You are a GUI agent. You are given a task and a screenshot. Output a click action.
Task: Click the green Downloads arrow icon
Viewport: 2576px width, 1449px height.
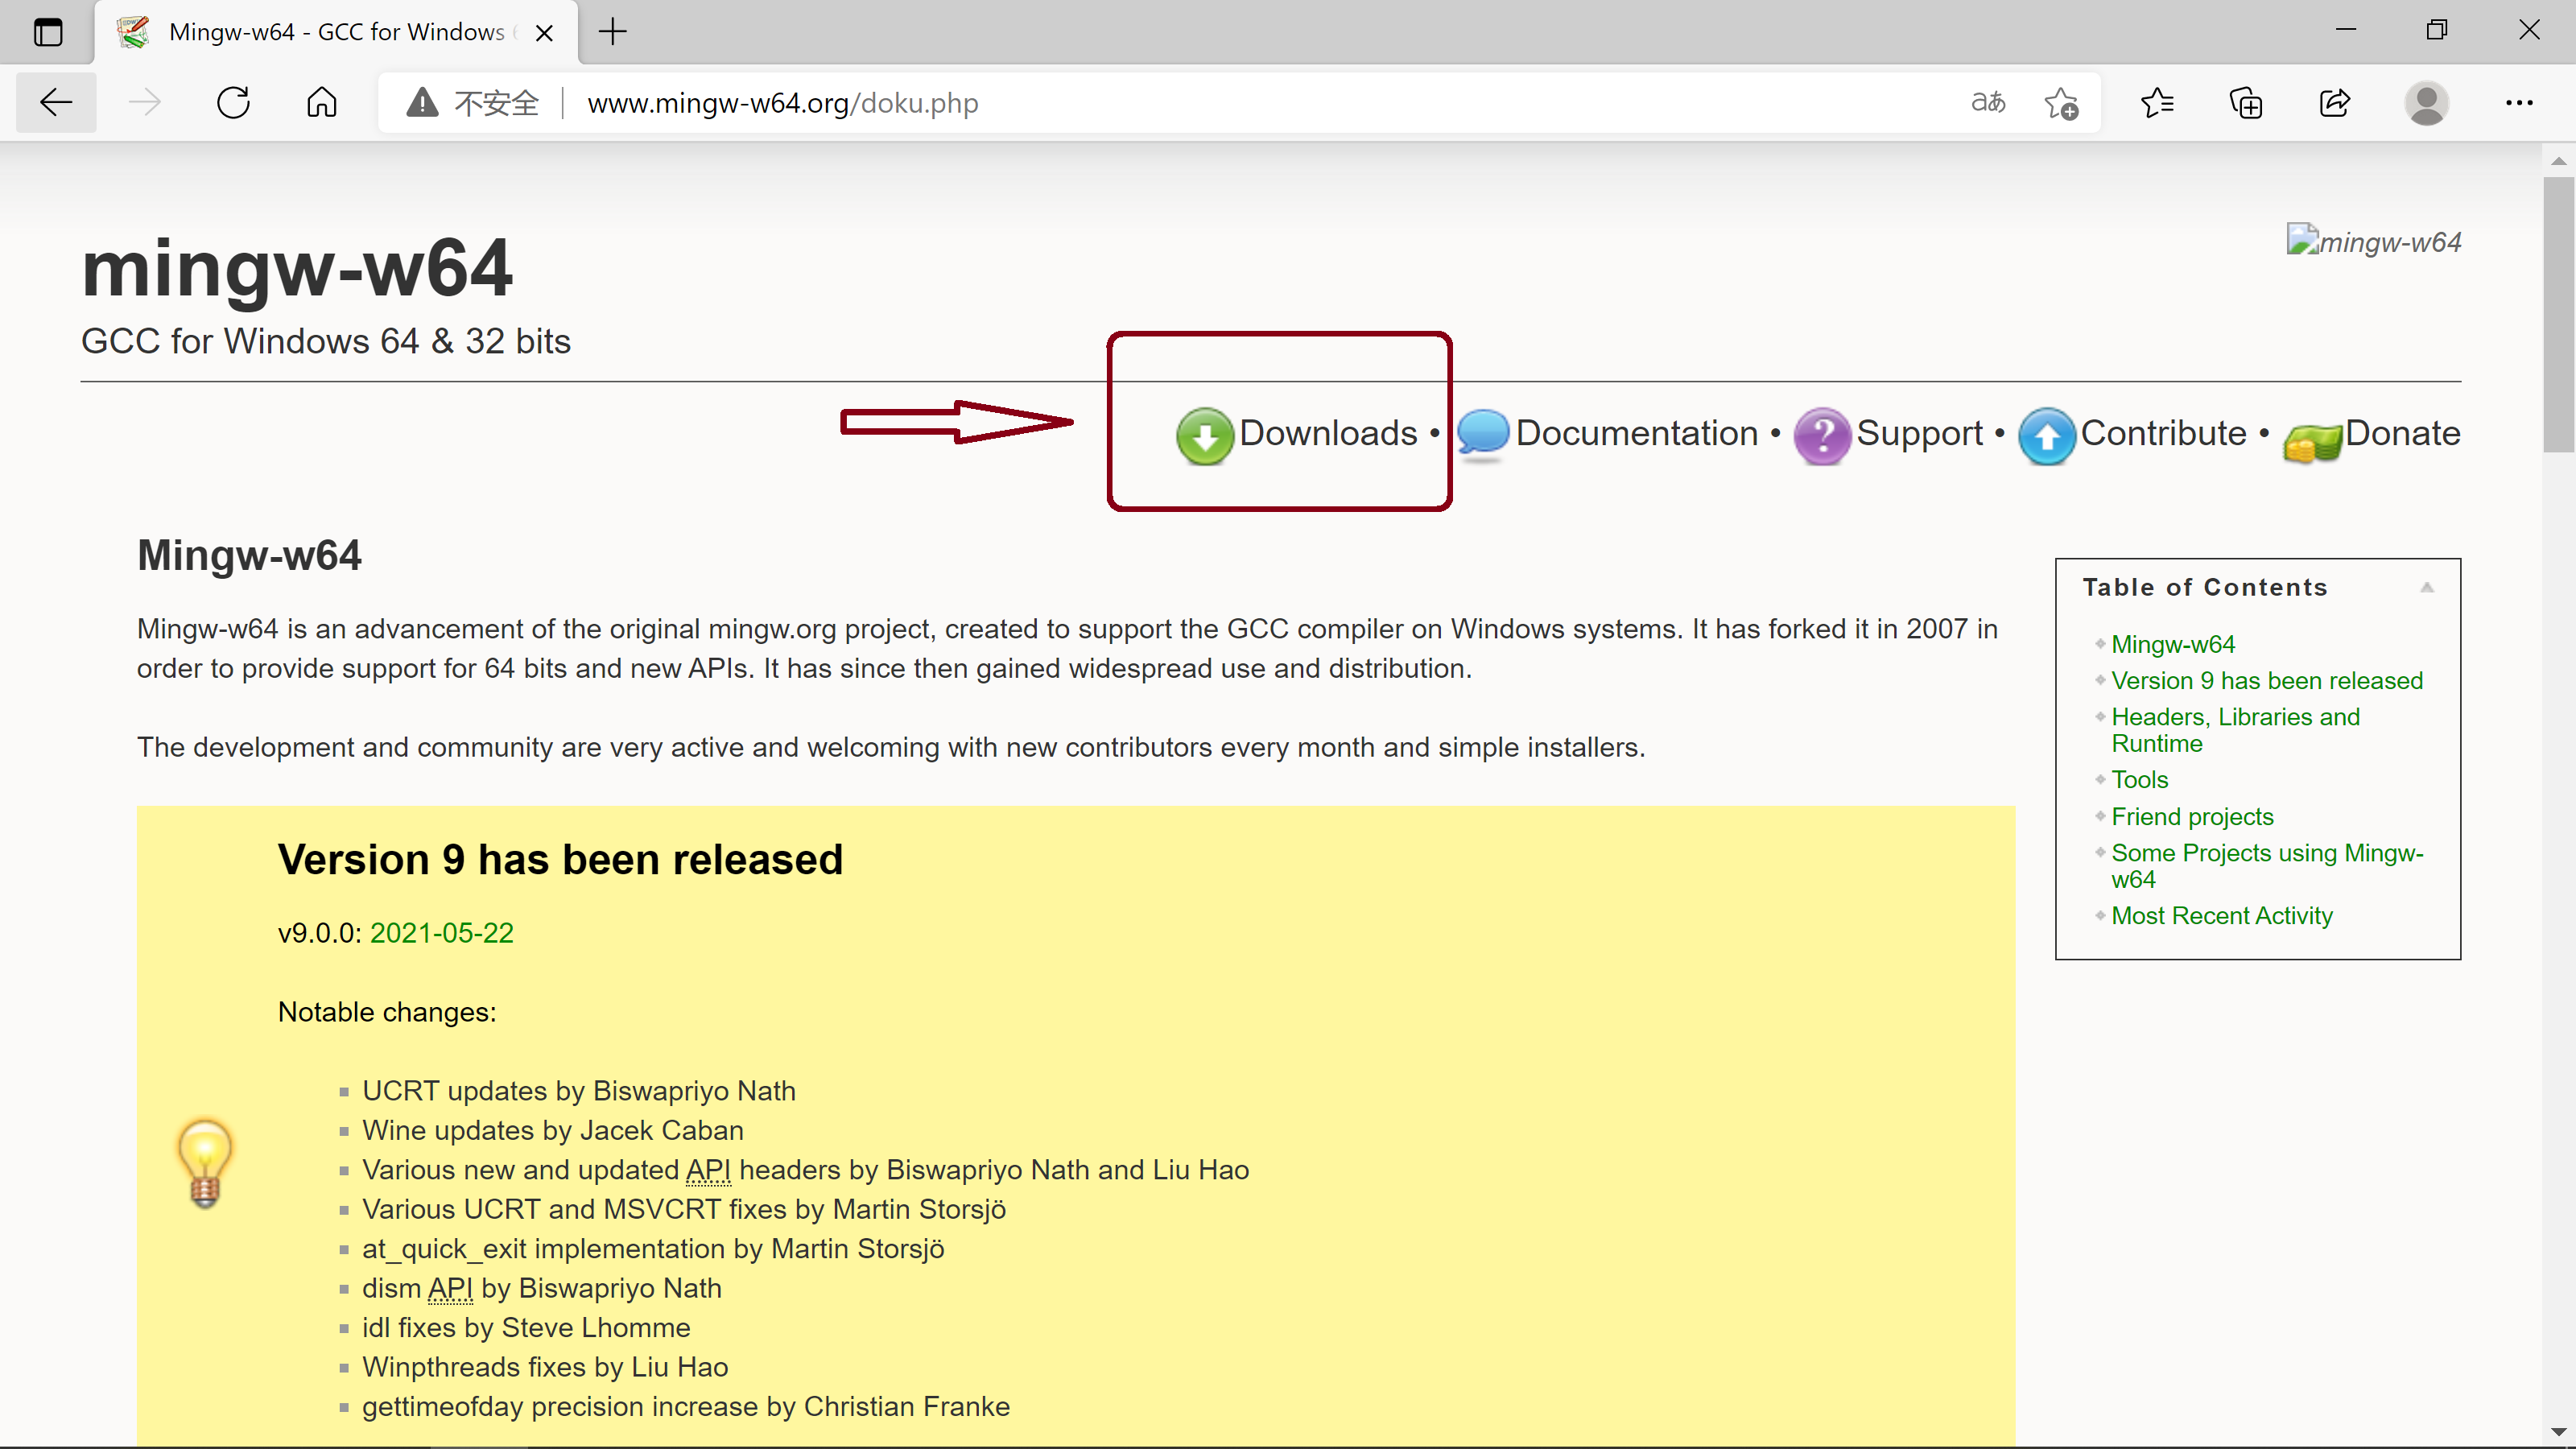(1204, 436)
